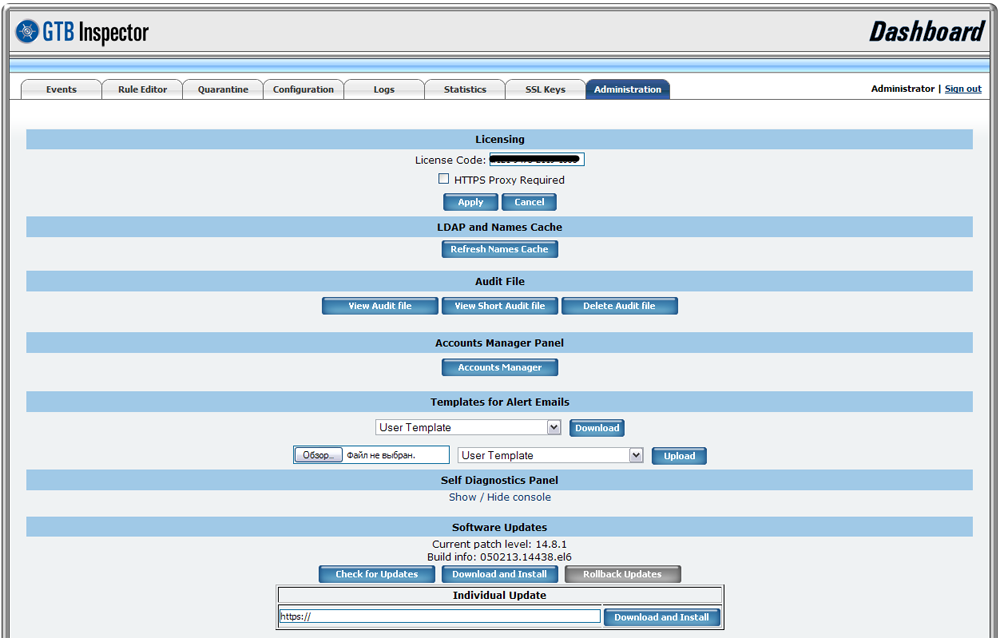The image size is (1000, 638).
Task: Focus the Individual Update https:// URL field
Action: pos(440,616)
